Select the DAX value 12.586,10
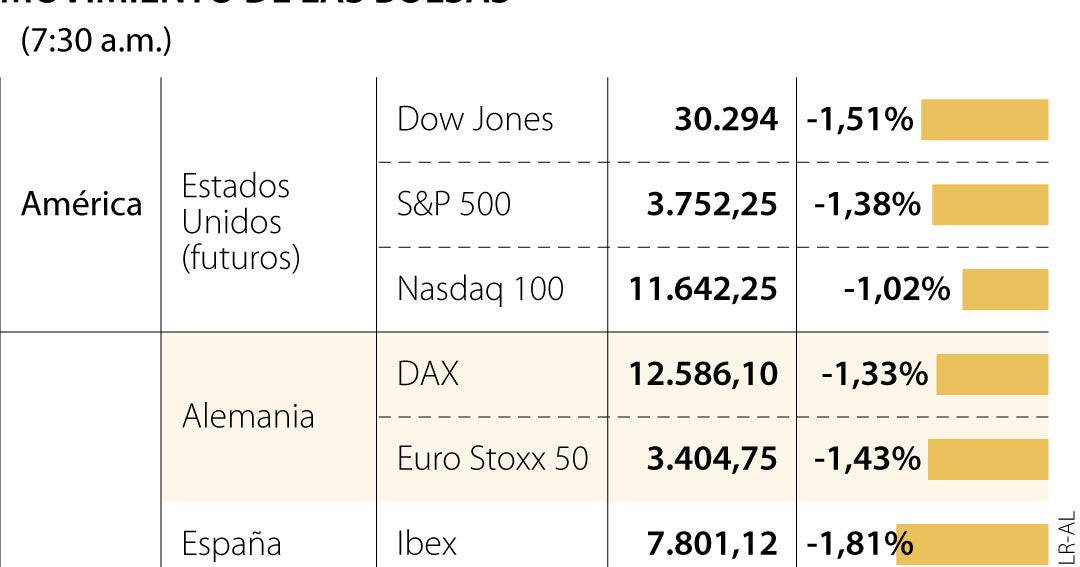This screenshot has height=567, width=1080. [x=703, y=374]
